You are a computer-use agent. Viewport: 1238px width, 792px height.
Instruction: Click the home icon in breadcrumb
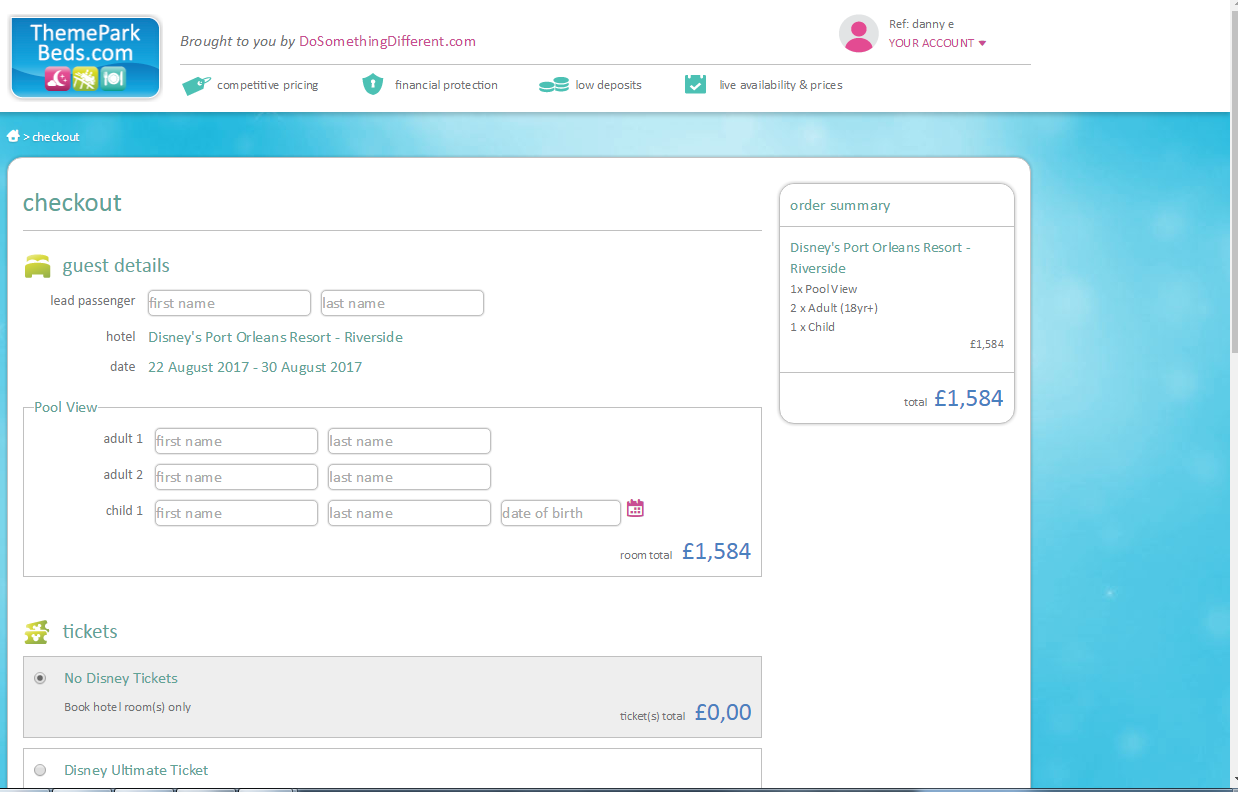(x=13, y=136)
